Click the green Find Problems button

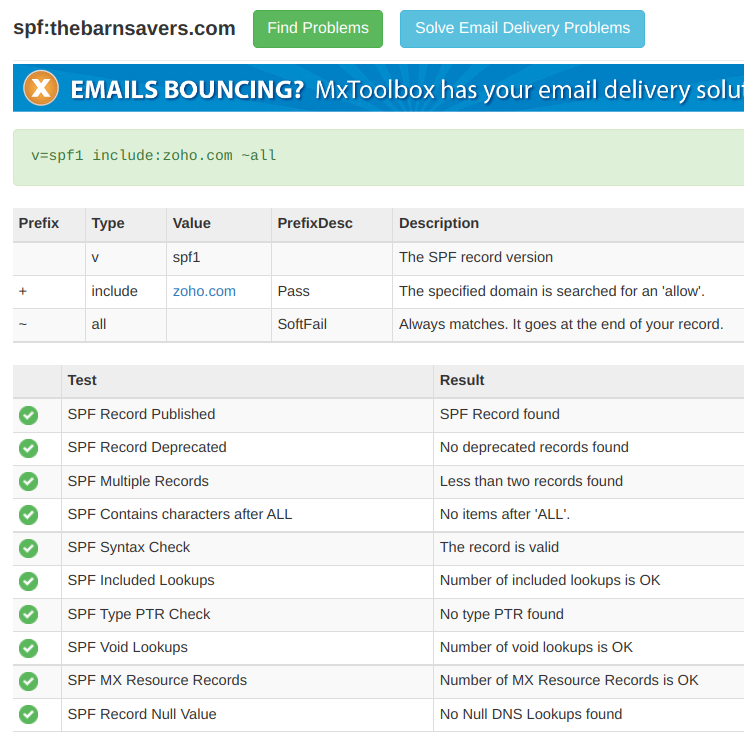pos(317,29)
